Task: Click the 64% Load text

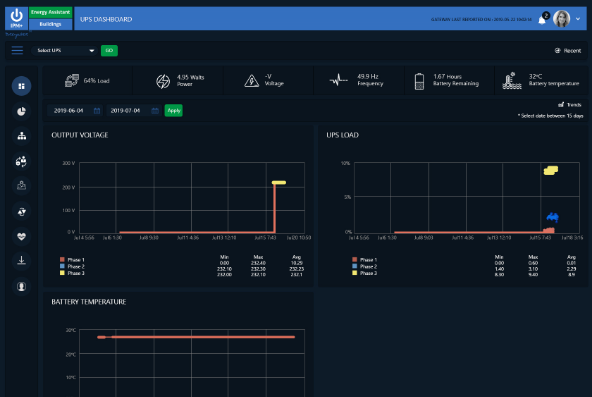Action: point(96,81)
